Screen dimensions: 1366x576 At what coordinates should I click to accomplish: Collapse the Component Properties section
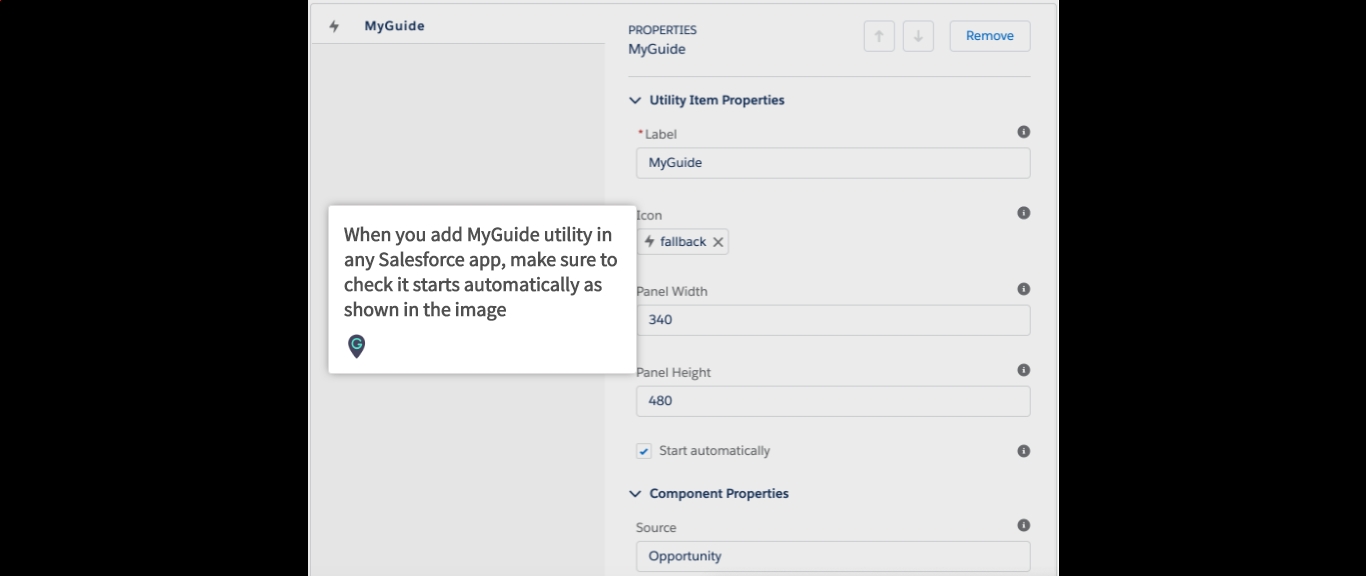point(635,494)
